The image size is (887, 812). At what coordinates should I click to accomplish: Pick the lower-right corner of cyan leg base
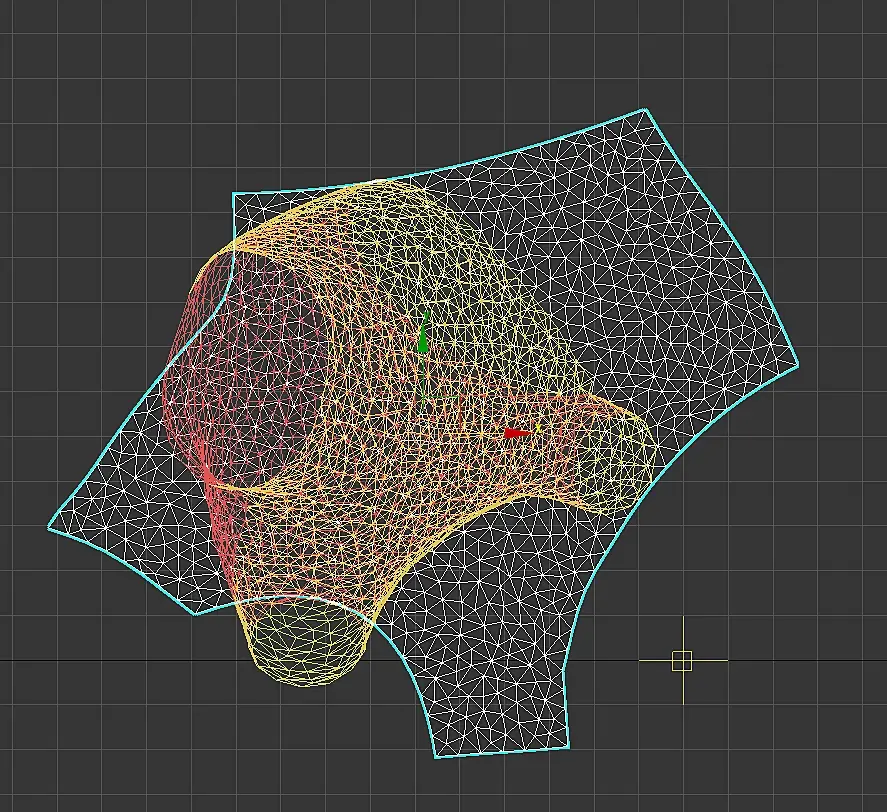[x=569, y=747]
